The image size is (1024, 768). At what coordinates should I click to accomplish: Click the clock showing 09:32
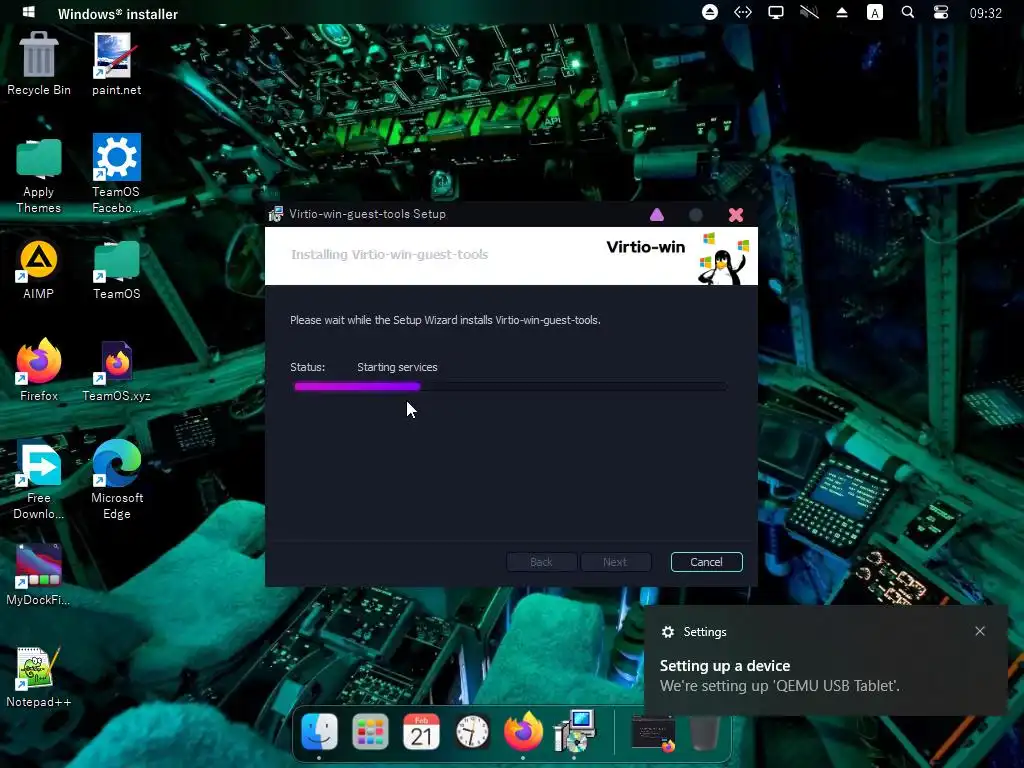(x=985, y=13)
